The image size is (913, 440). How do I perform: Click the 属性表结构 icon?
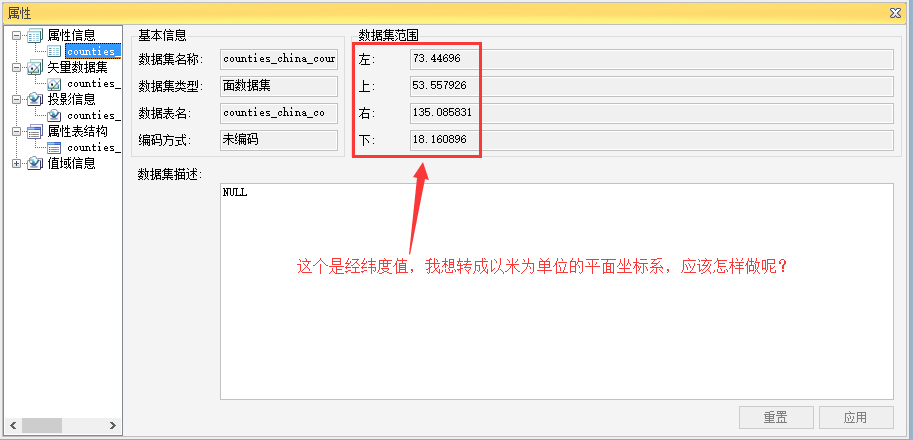pos(34,132)
